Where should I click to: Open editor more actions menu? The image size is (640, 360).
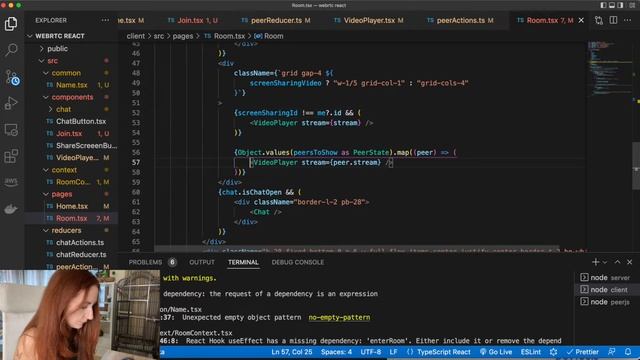pyautogui.click(x=627, y=20)
